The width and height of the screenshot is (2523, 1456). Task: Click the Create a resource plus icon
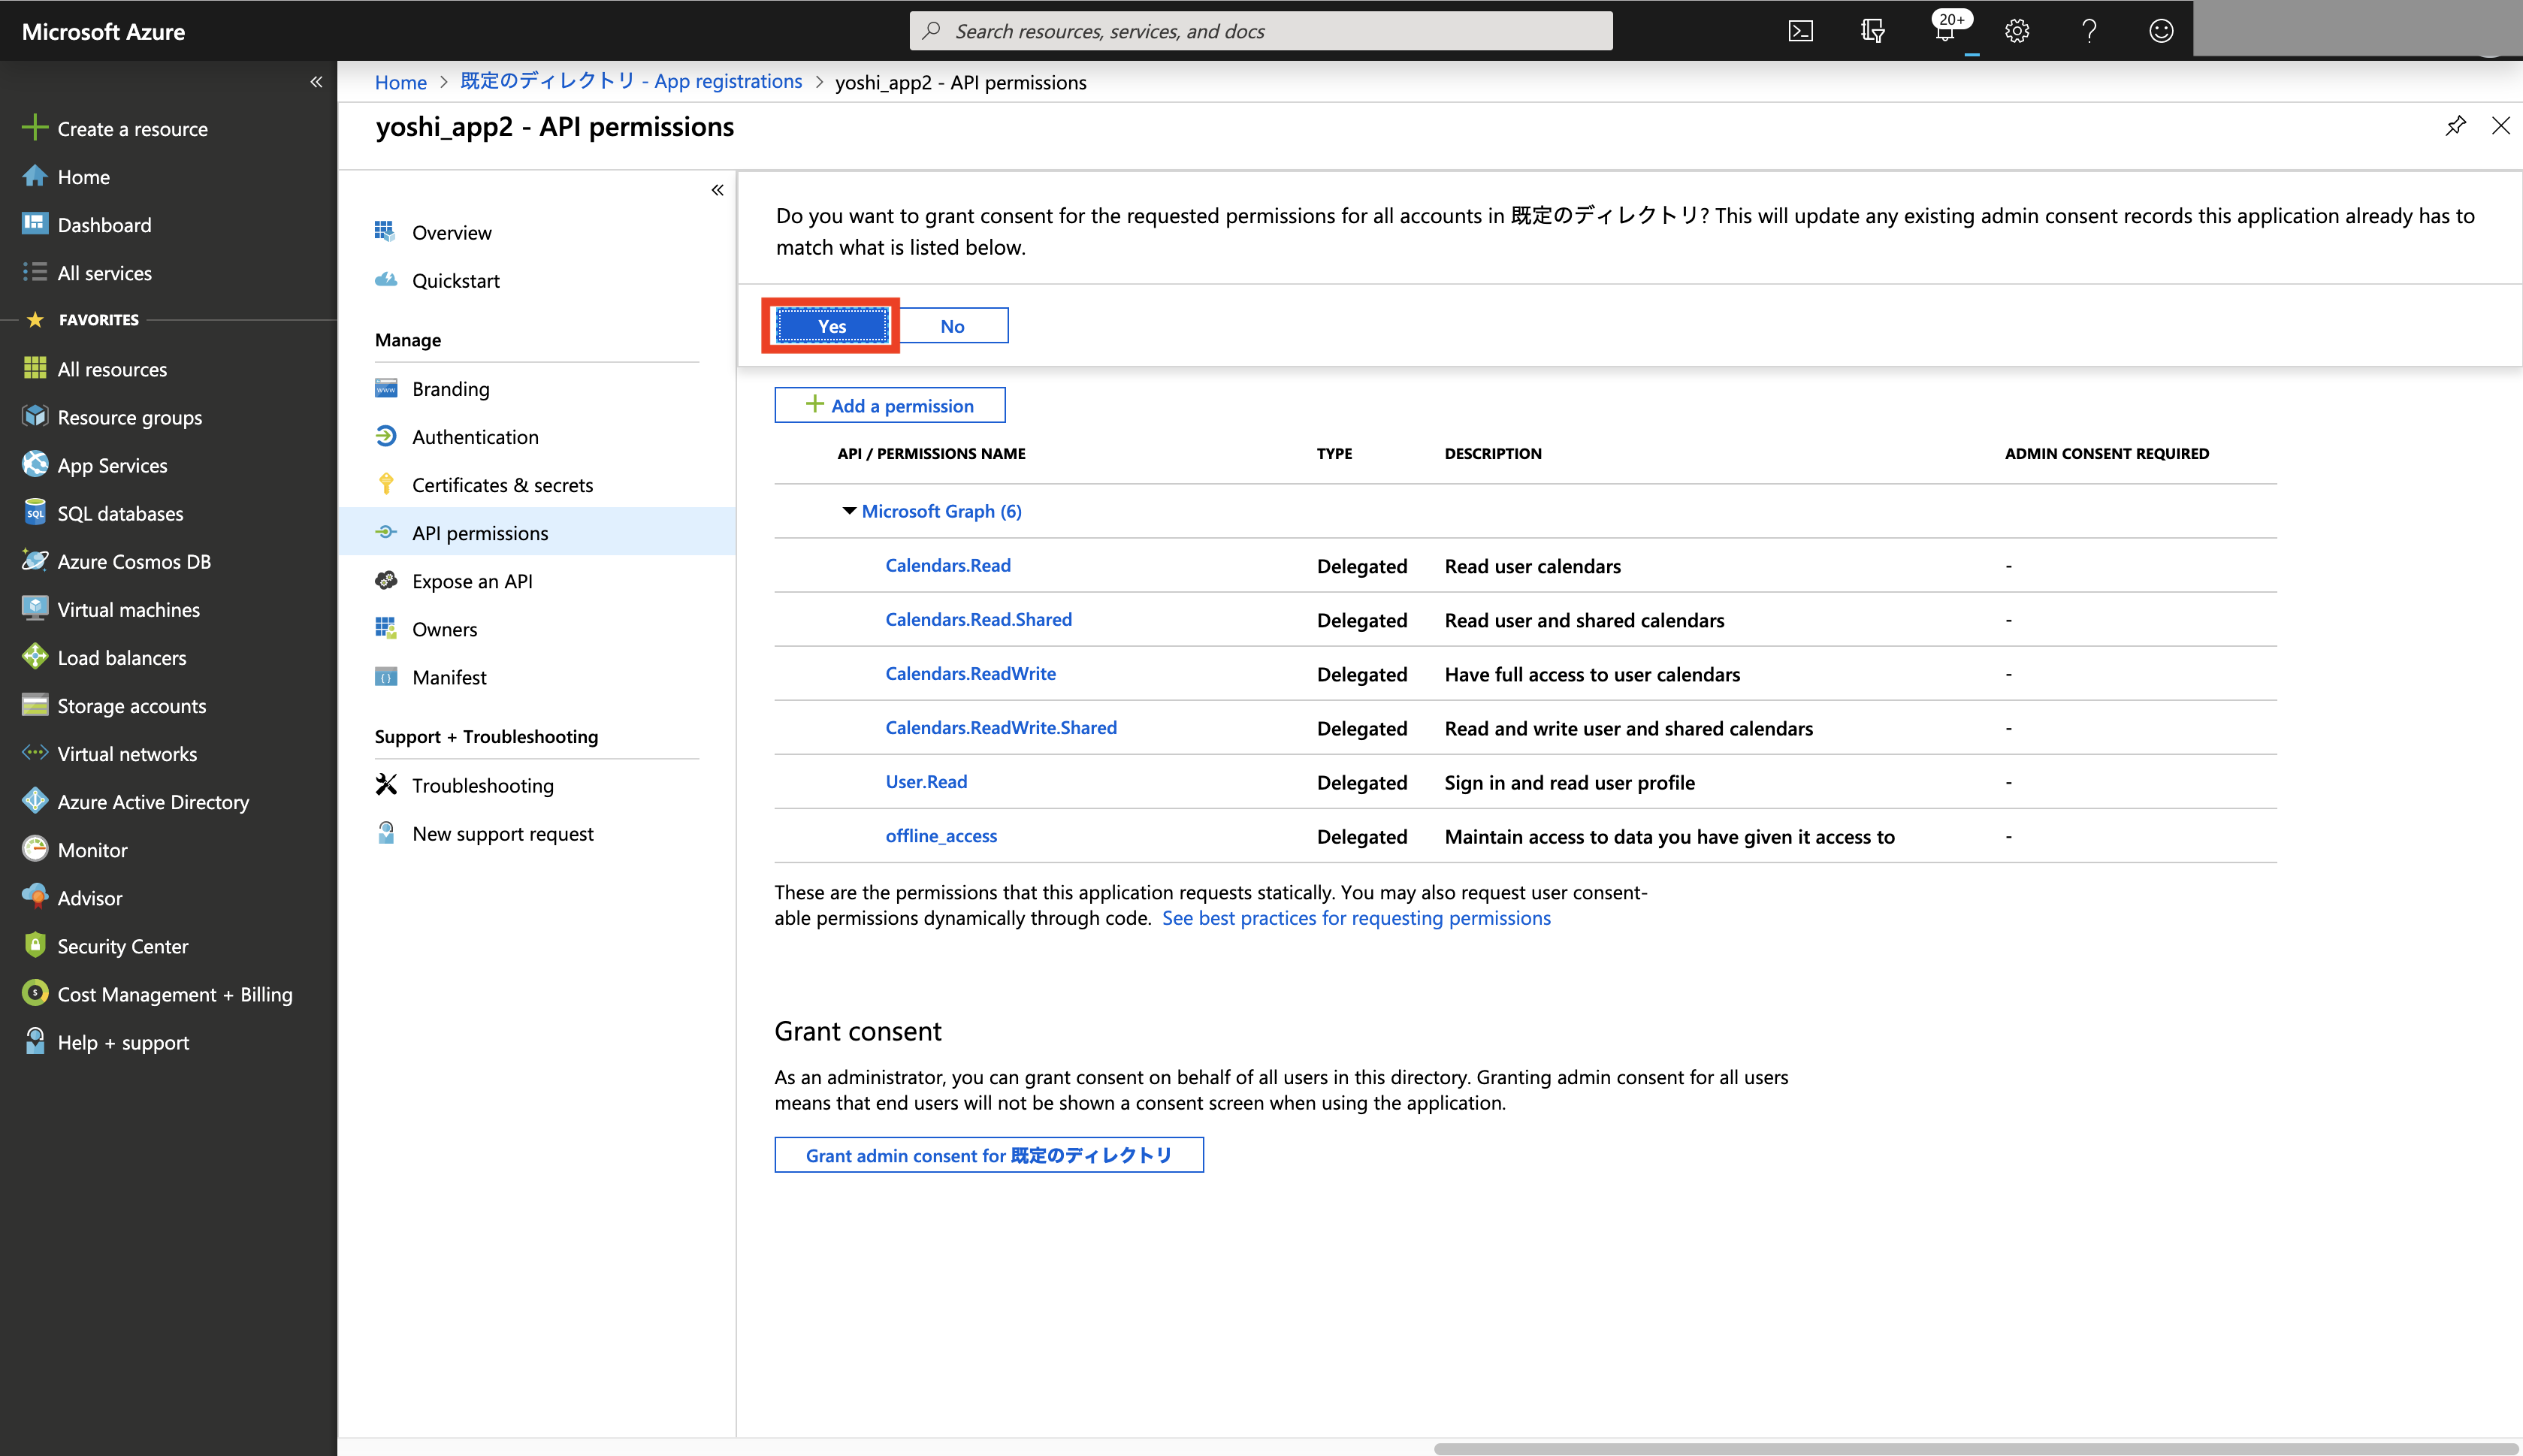[x=35, y=128]
